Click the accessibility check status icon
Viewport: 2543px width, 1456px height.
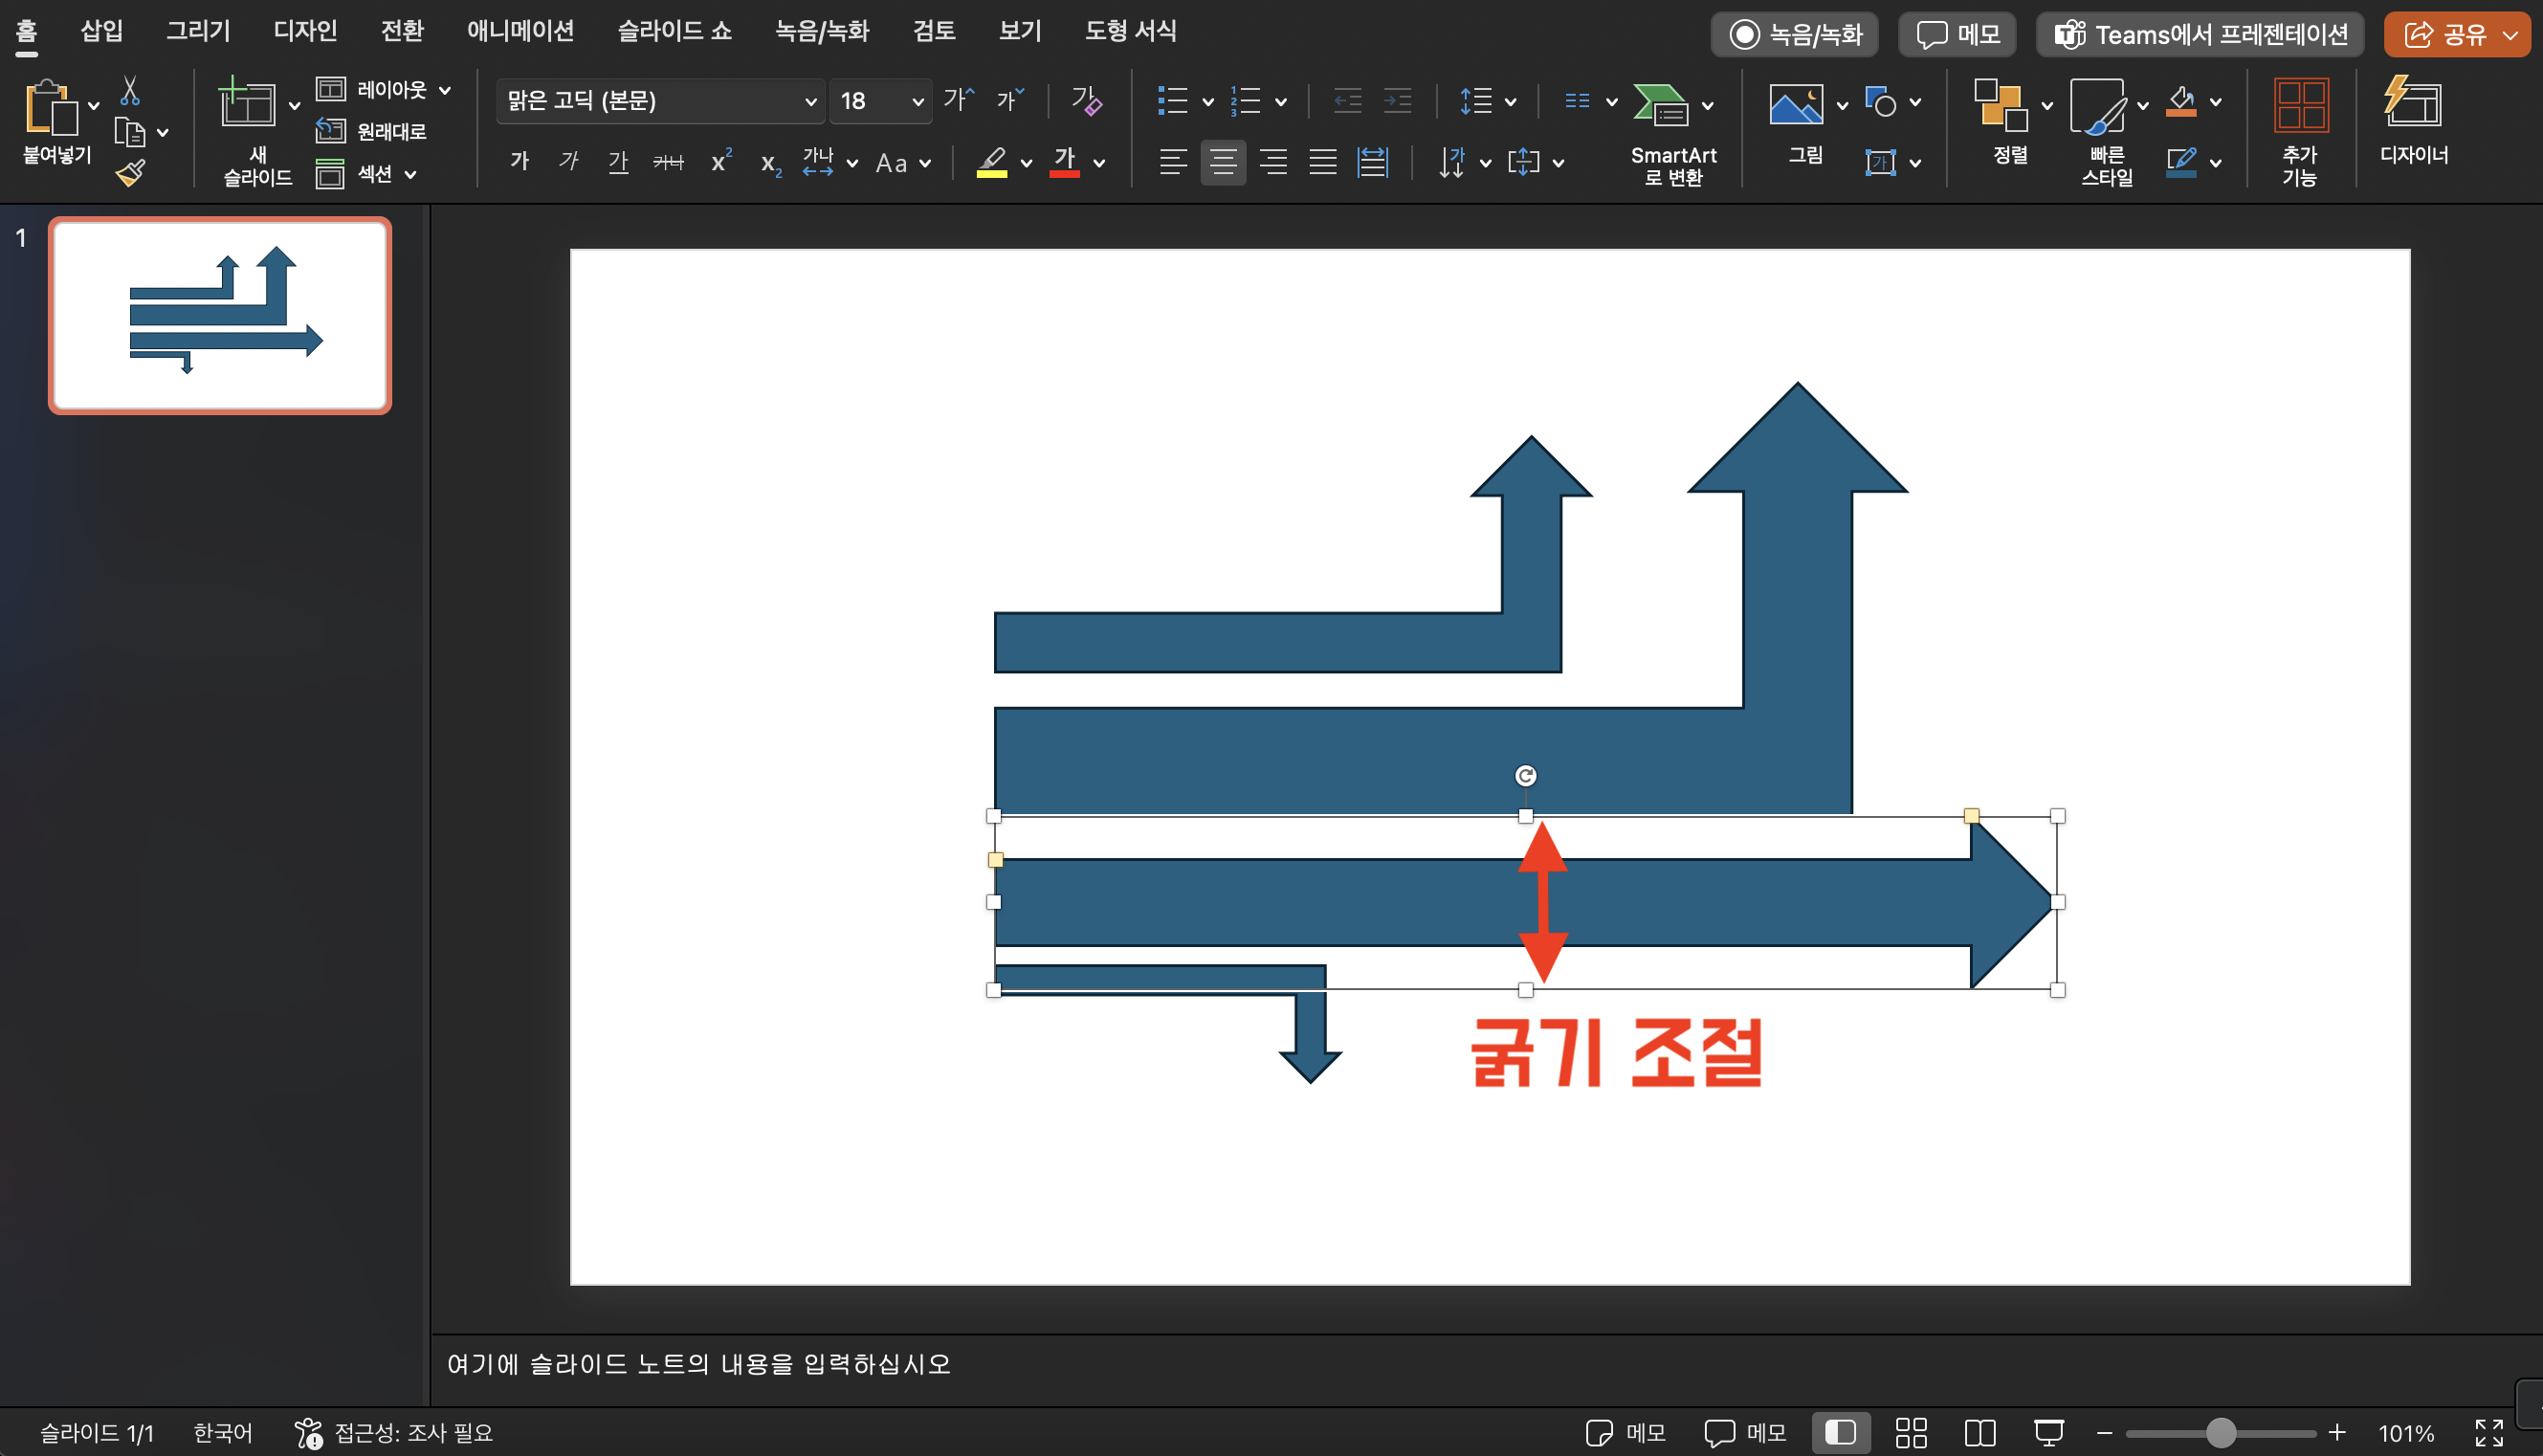308,1432
